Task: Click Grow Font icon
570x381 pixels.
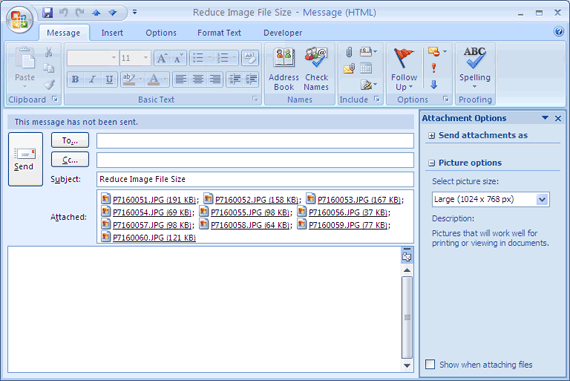Action: click(x=162, y=58)
